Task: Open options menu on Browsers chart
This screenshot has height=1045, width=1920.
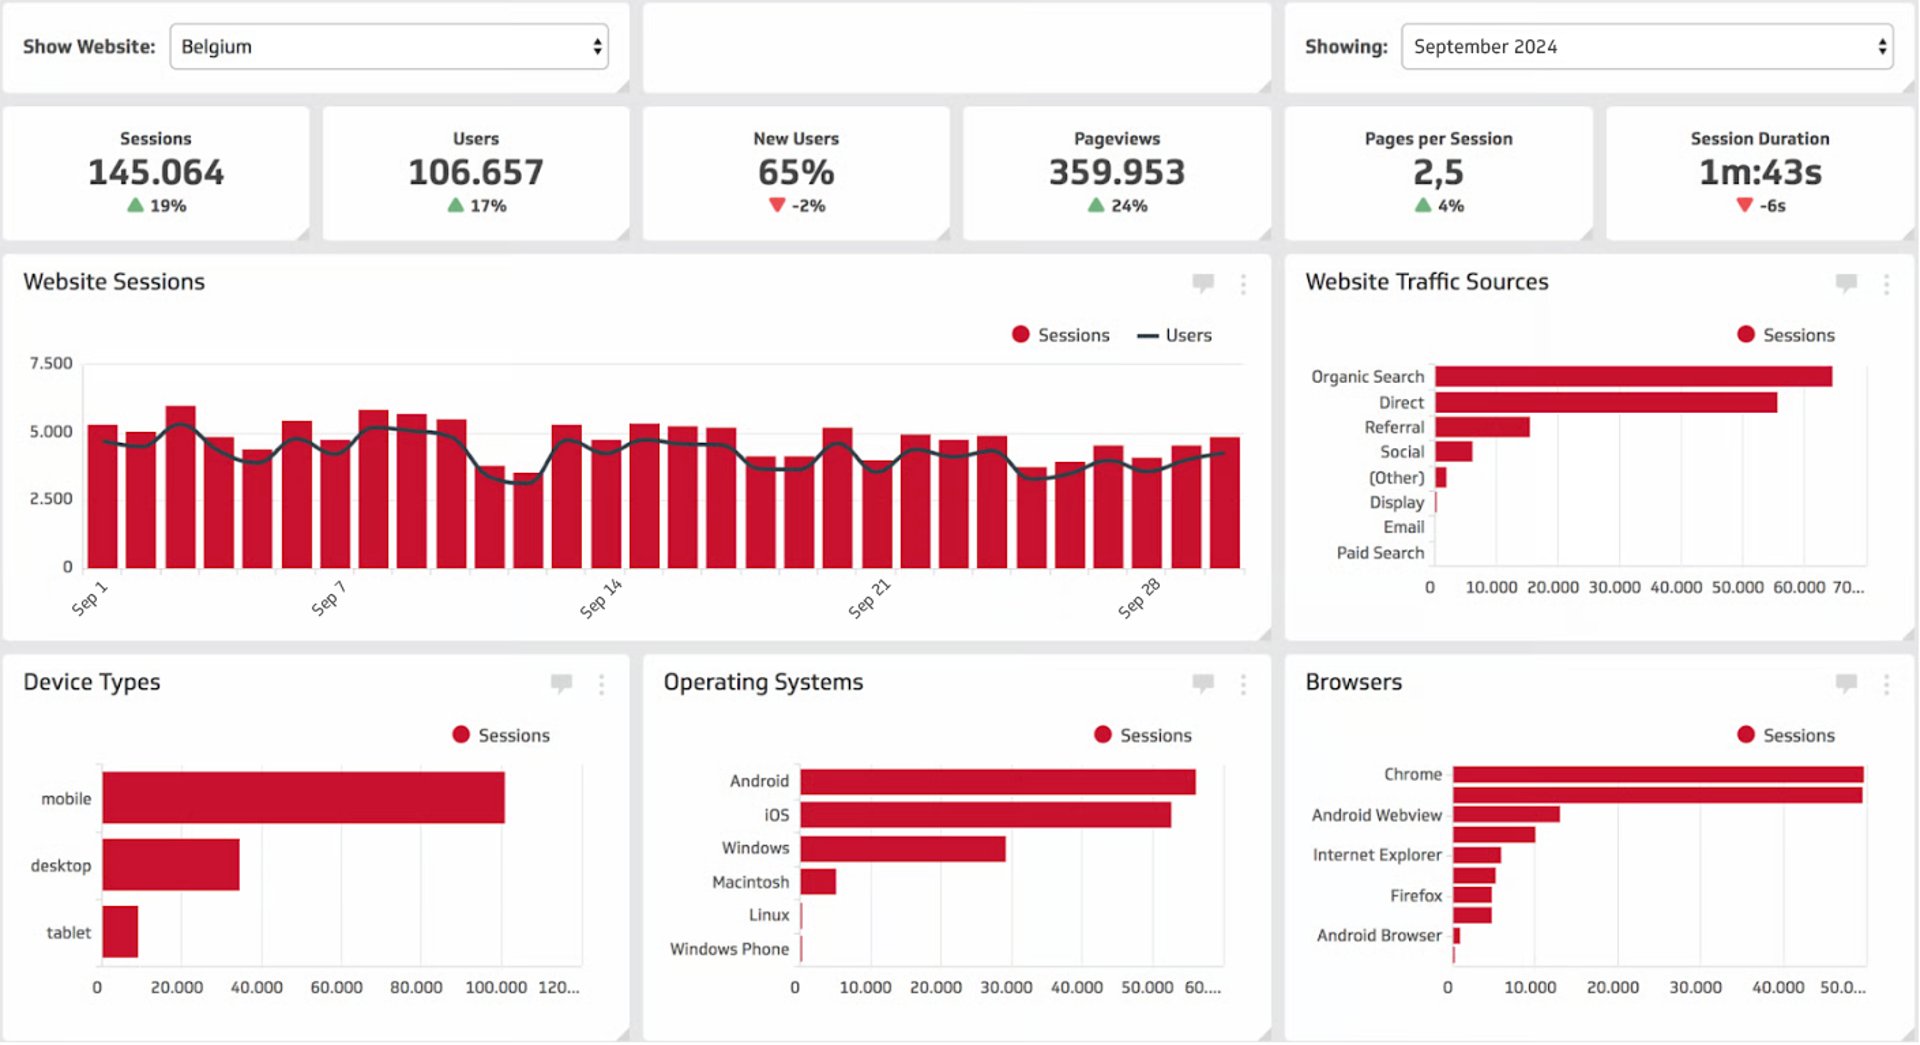Action: coord(1885,685)
